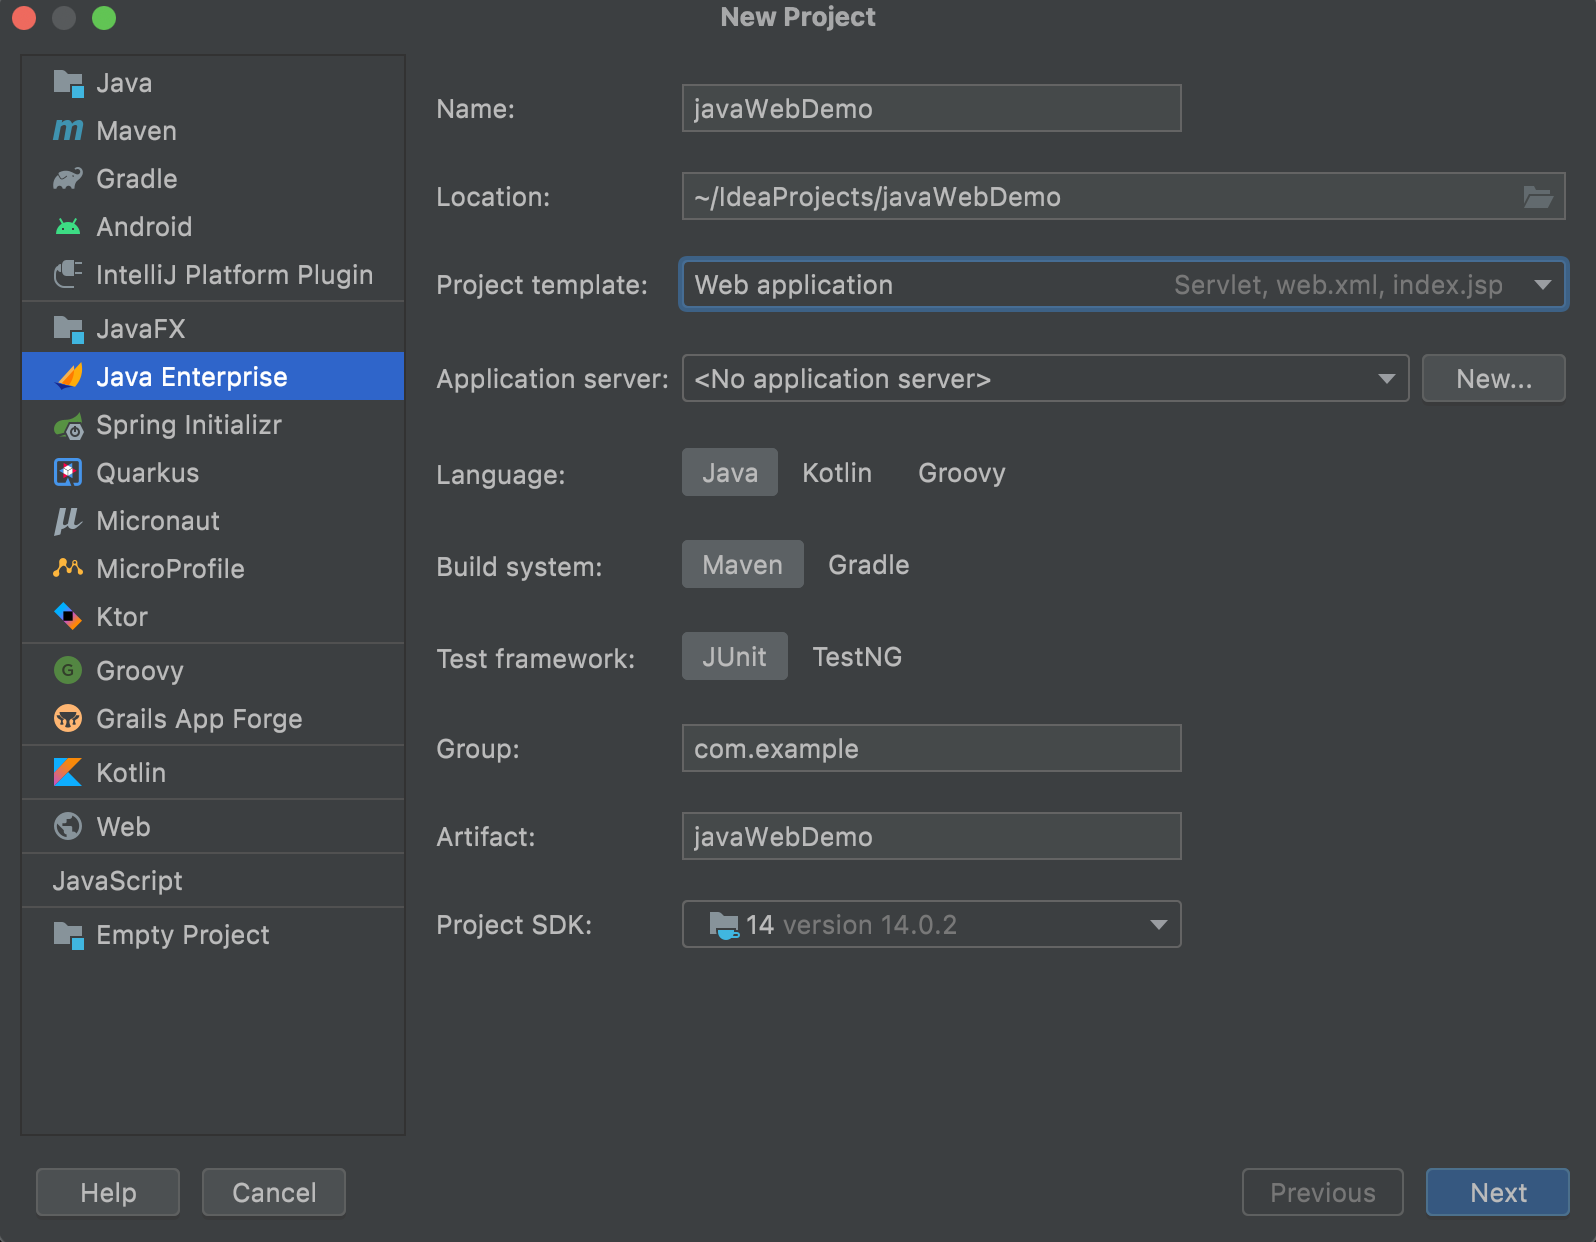This screenshot has height=1242, width=1596.
Task: Open the Project SDK version dropdown
Action: tap(931, 925)
